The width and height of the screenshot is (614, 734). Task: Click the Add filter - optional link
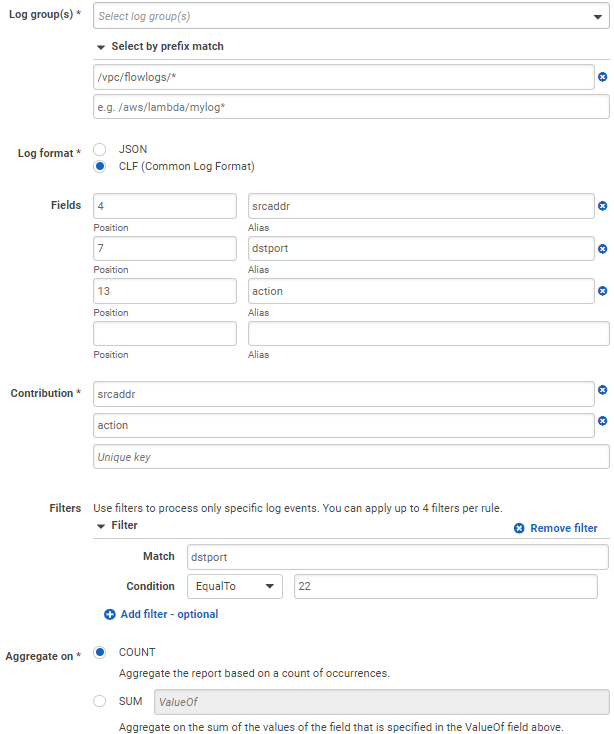(169, 614)
